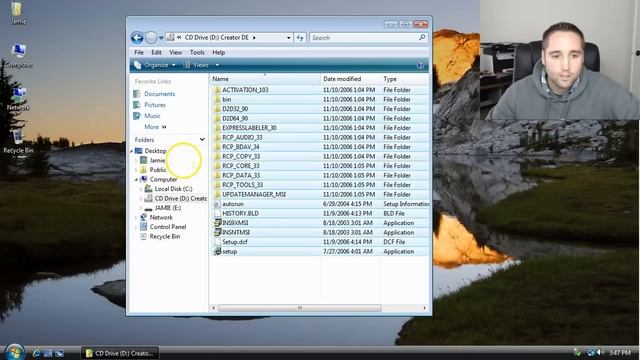Select Network in folder tree
Image resolution: width=640 pixels, height=360 pixels.
point(161,218)
